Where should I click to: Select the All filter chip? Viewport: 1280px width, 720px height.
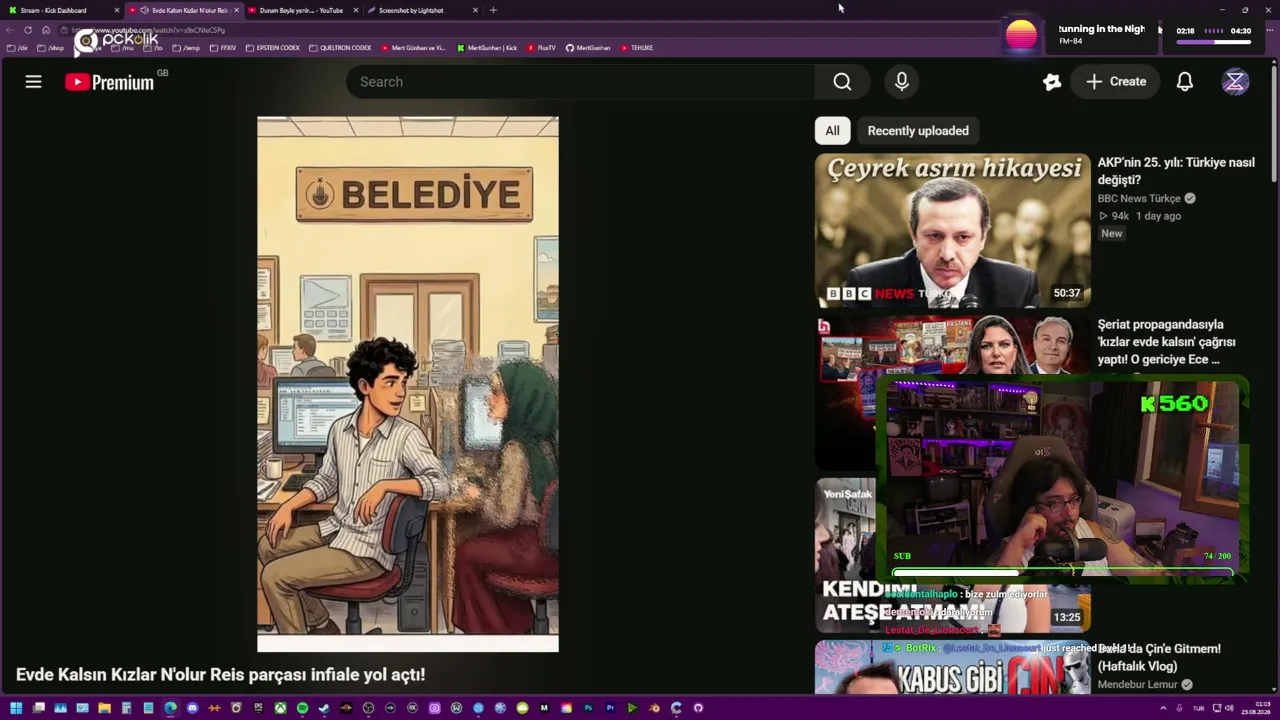pyautogui.click(x=832, y=131)
